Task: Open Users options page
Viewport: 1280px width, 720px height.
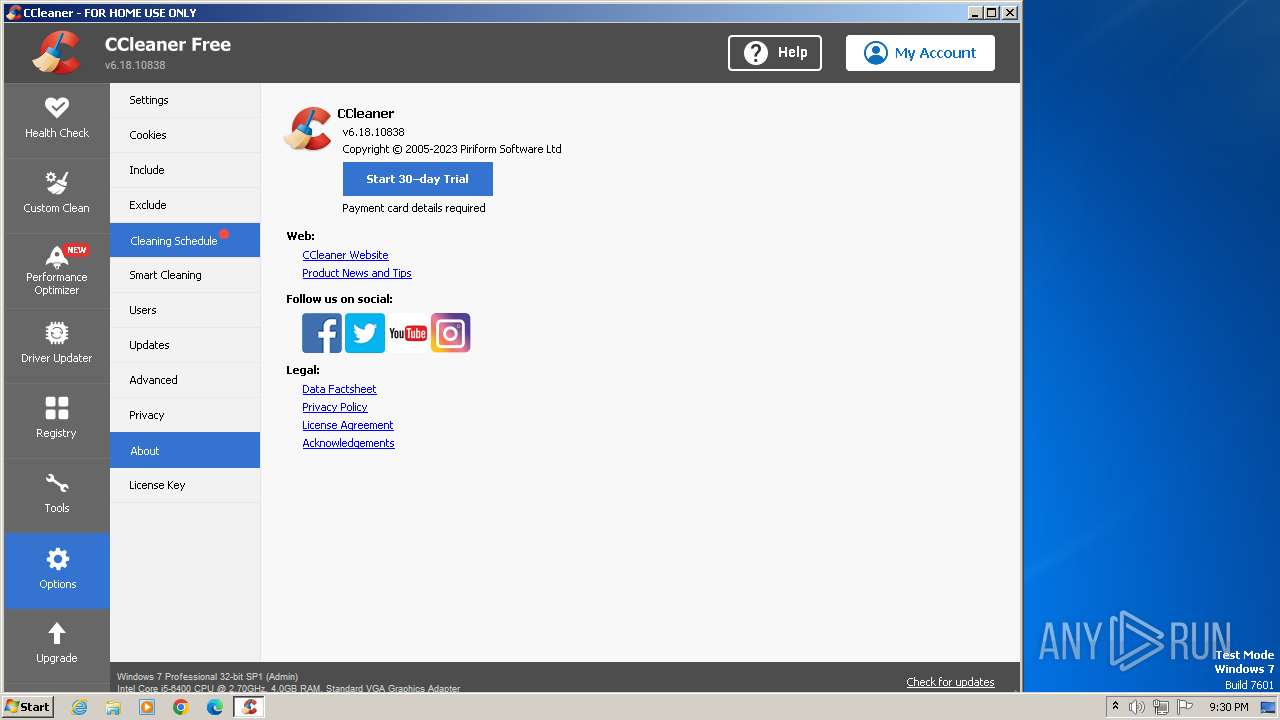Action: (x=185, y=310)
